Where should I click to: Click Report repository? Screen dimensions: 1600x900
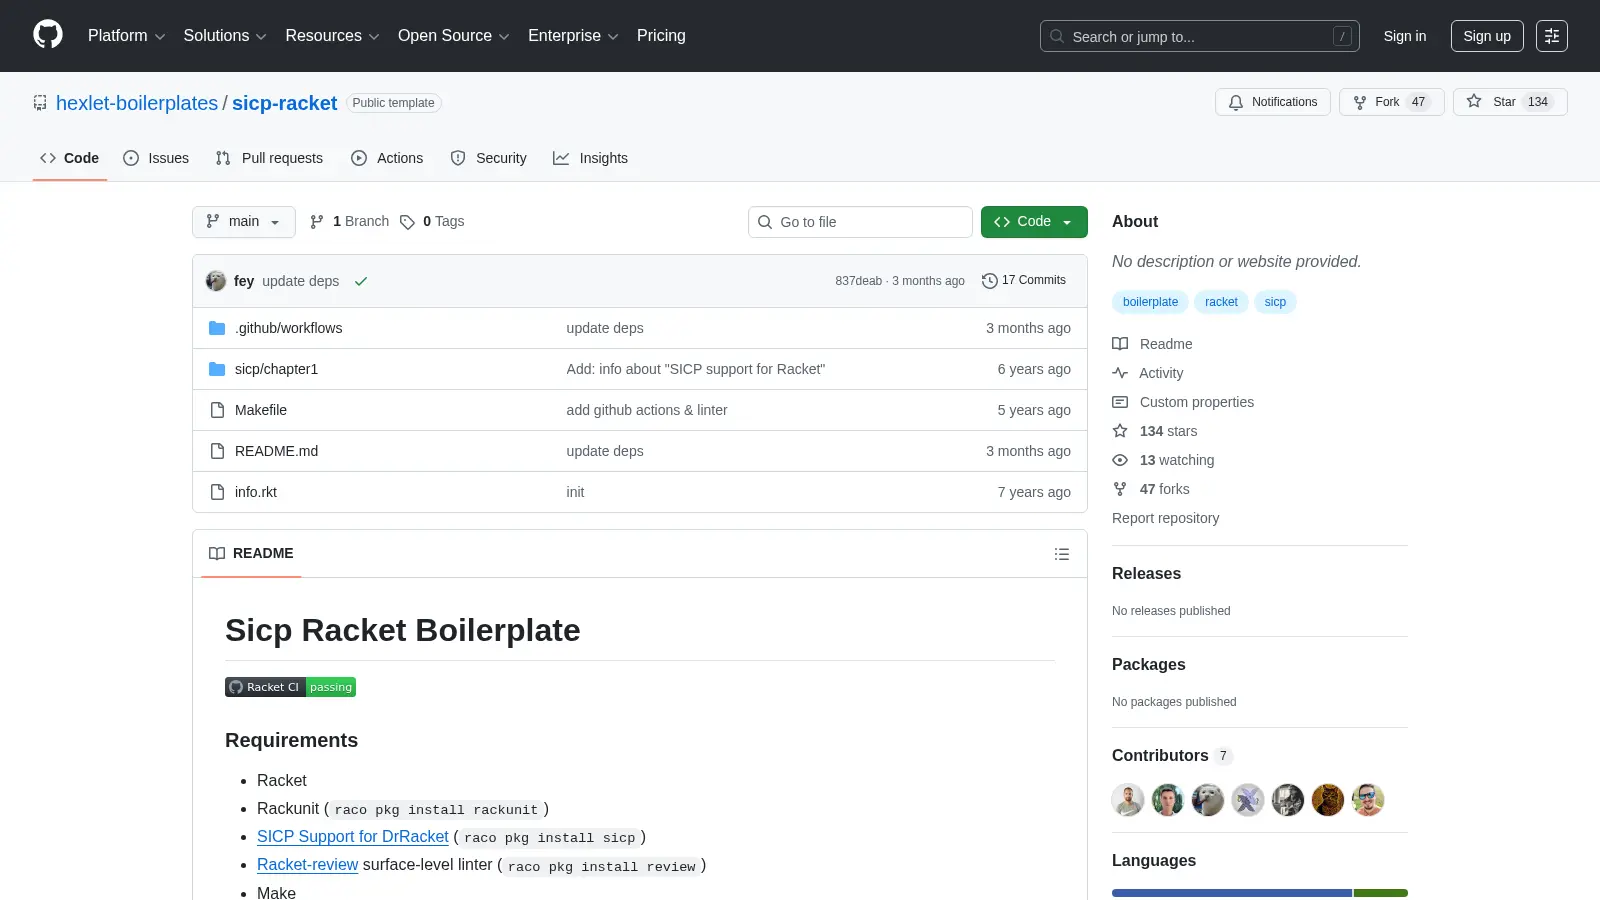click(x=1165, y=518)
